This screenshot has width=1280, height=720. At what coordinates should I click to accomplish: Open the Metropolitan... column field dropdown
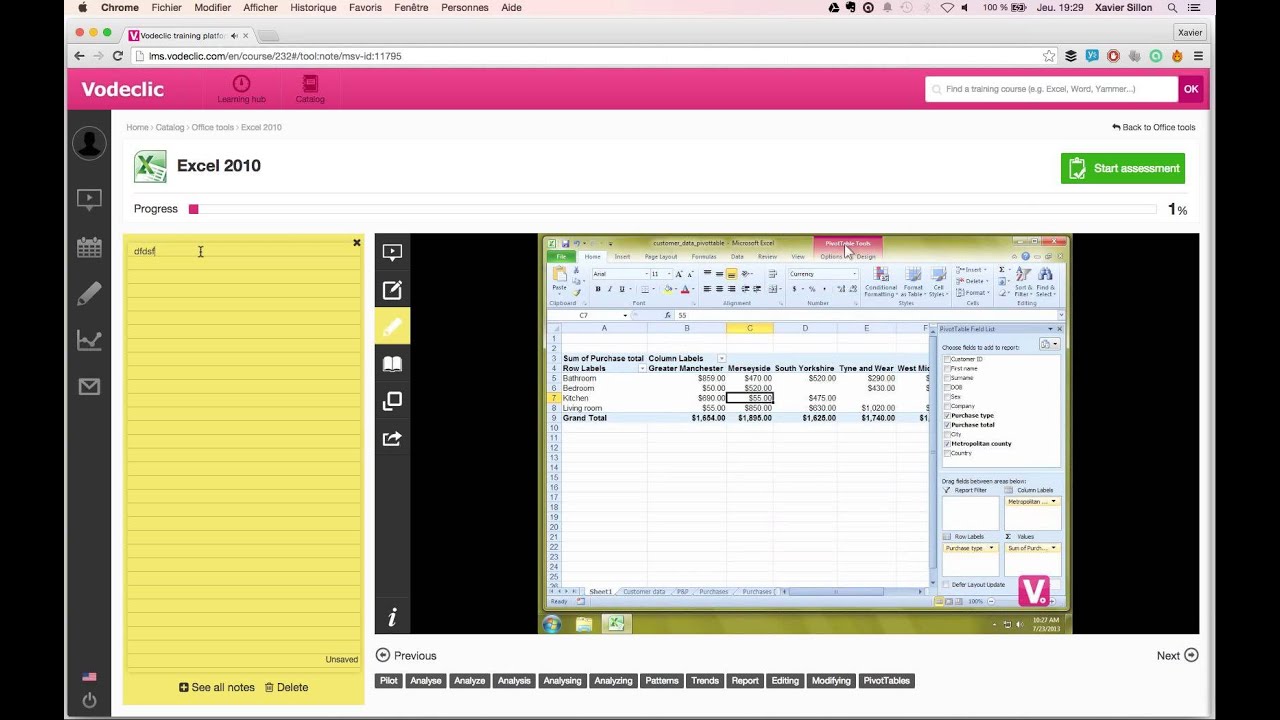(1053, 501)
